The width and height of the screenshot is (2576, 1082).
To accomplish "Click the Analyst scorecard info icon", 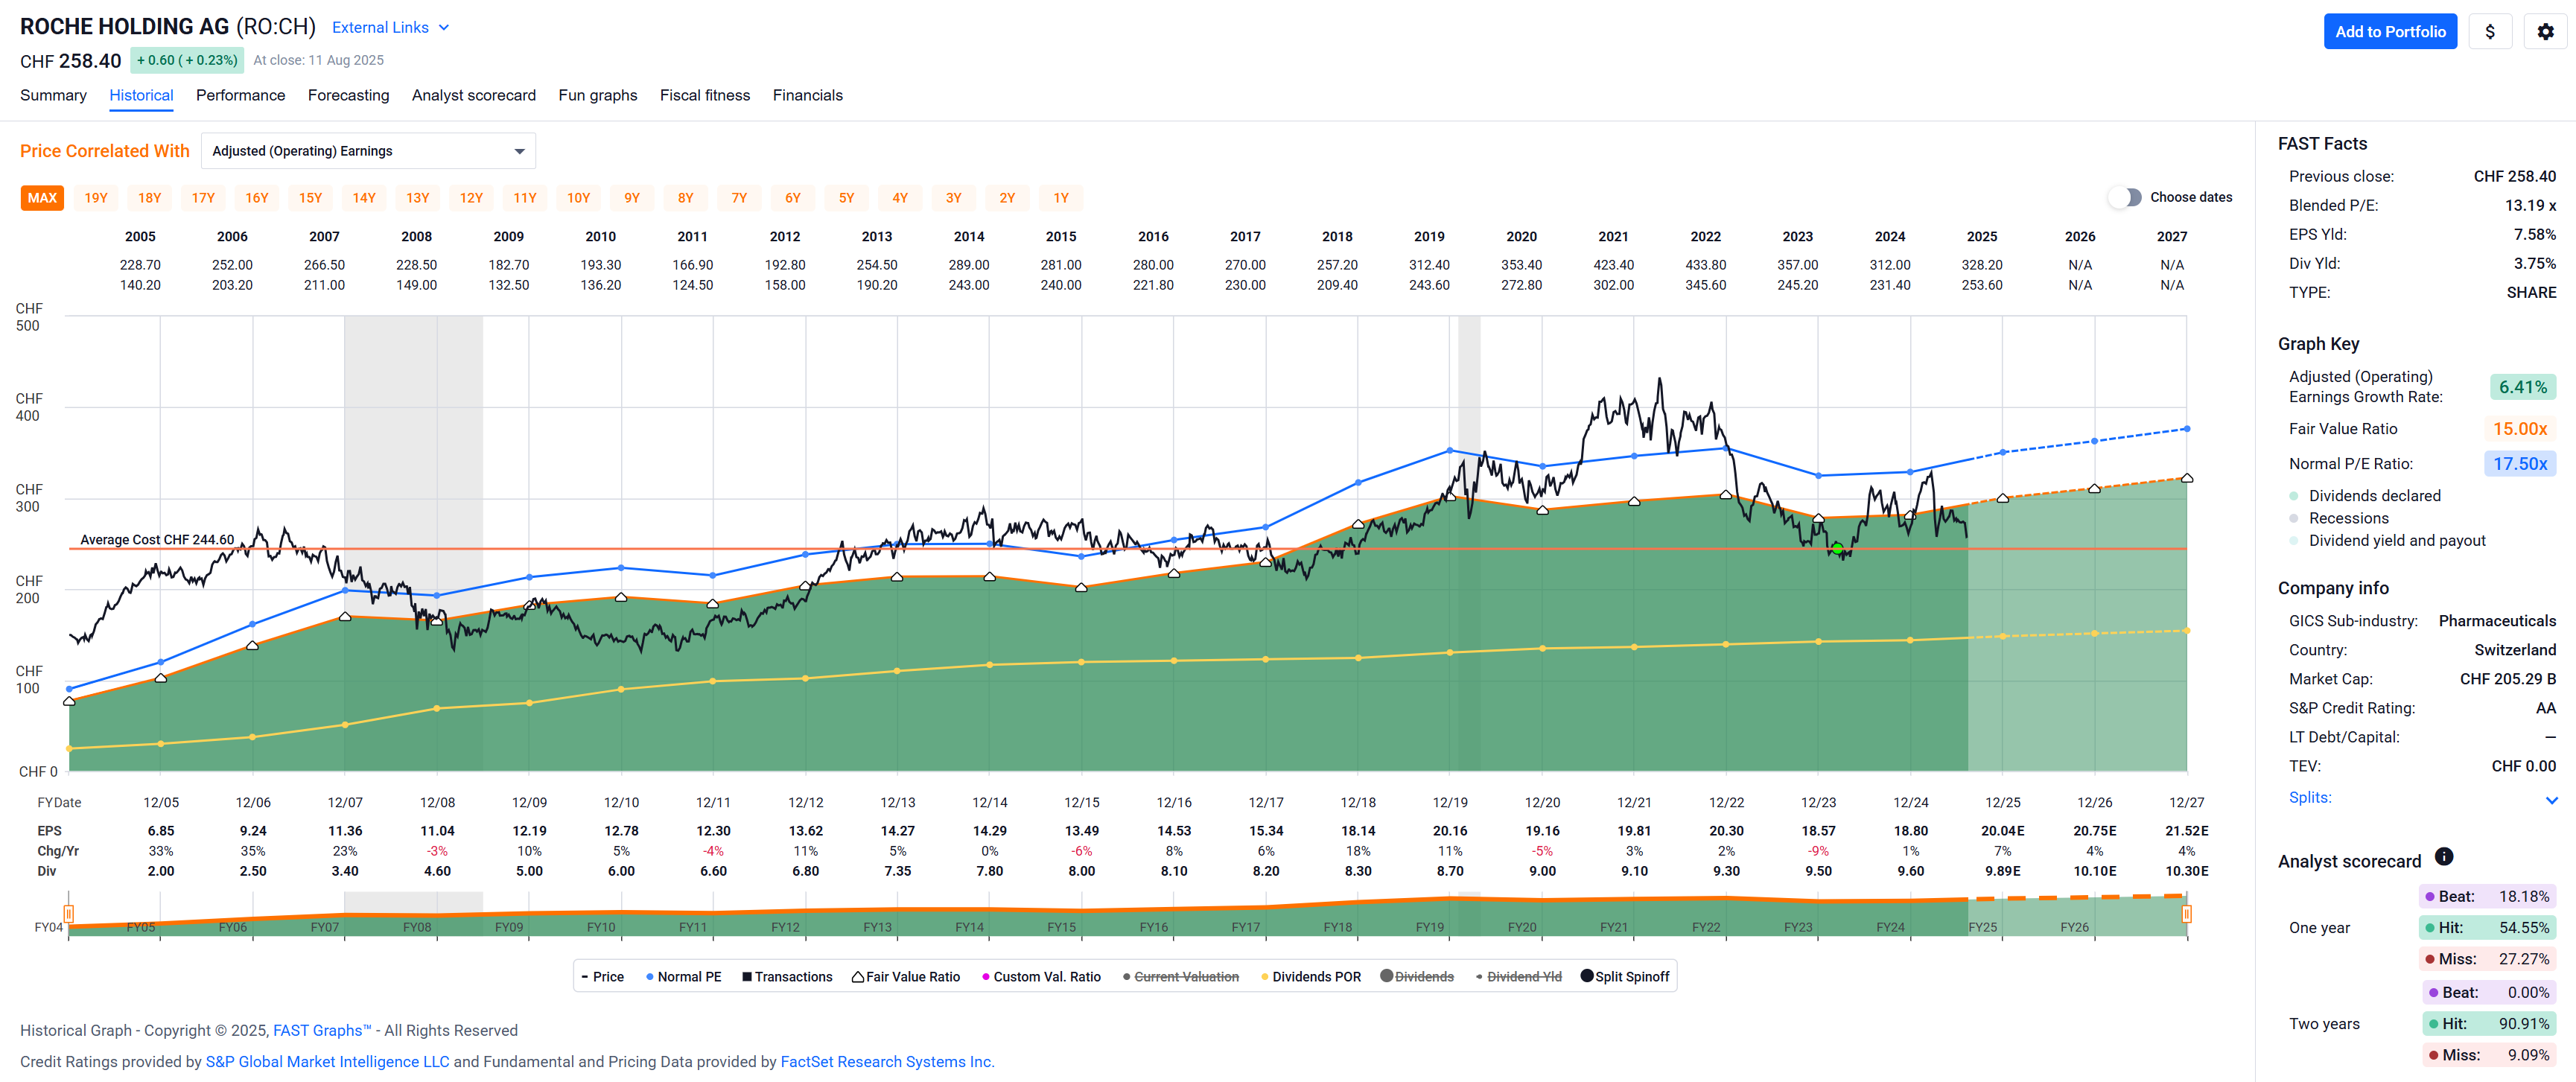I will pyautogui.click(x=2443, y=857).
